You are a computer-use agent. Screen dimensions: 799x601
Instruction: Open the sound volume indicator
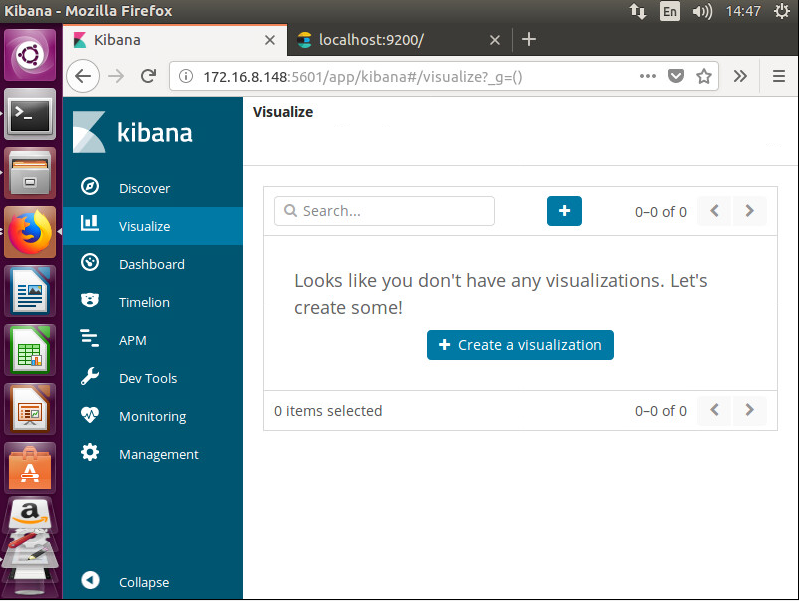click(x=702, y=11)
